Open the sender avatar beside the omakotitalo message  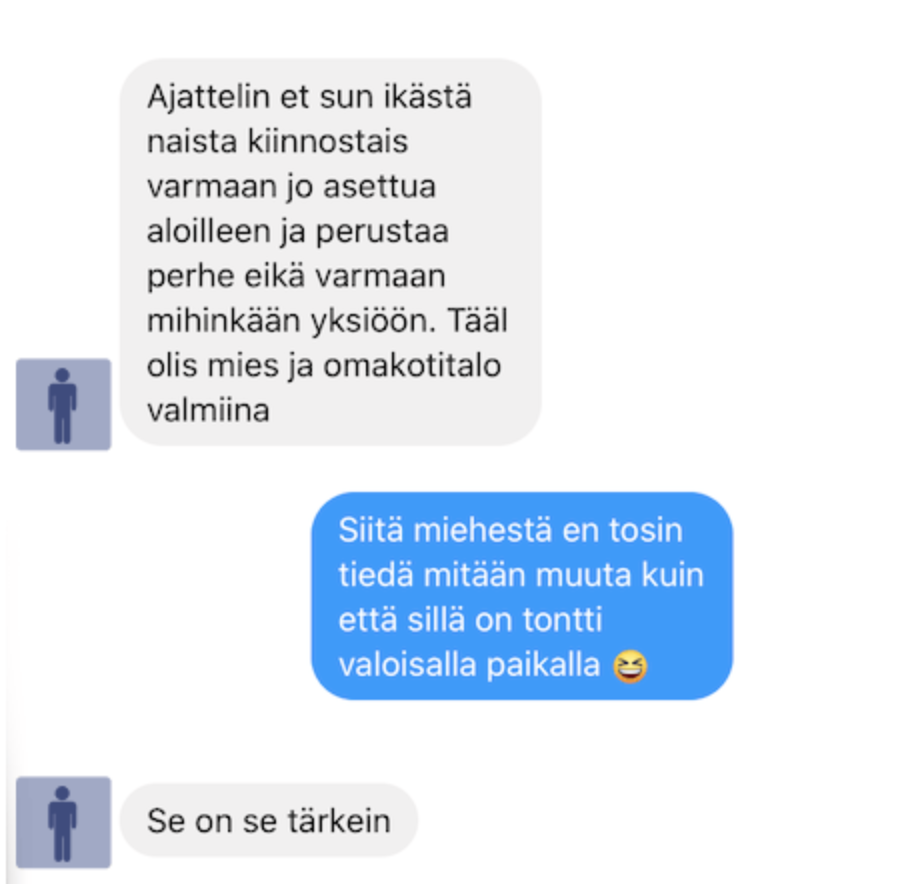tap(63, 405)
